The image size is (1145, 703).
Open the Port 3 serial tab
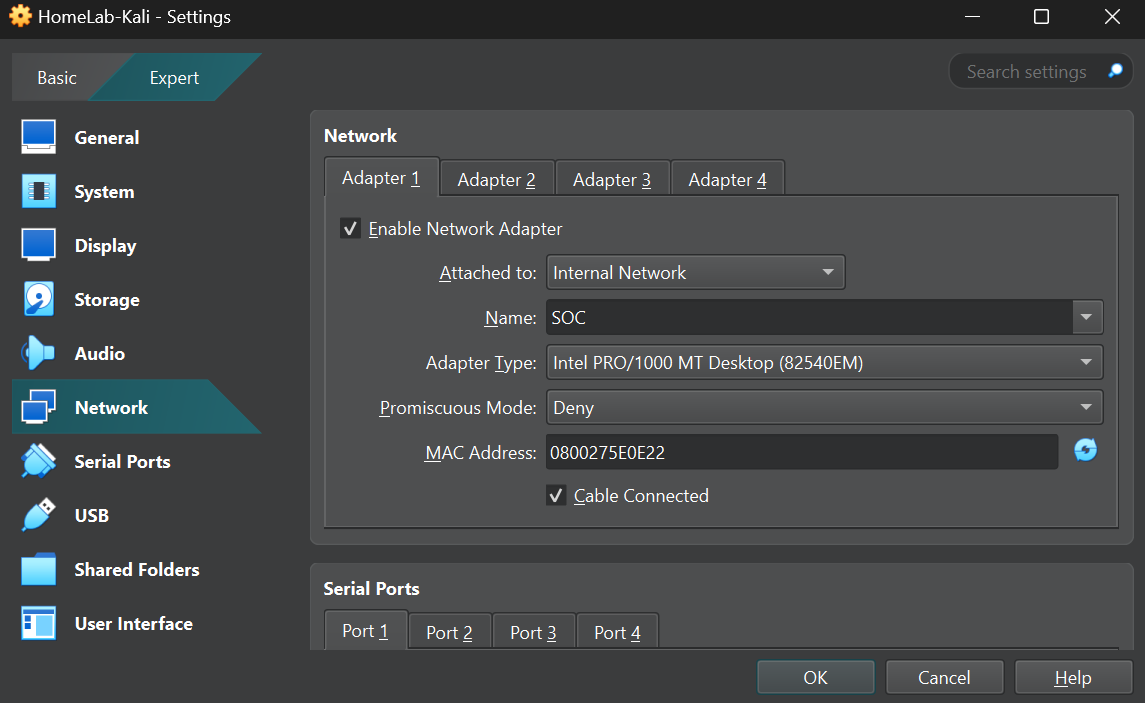(x=533, y=632)
